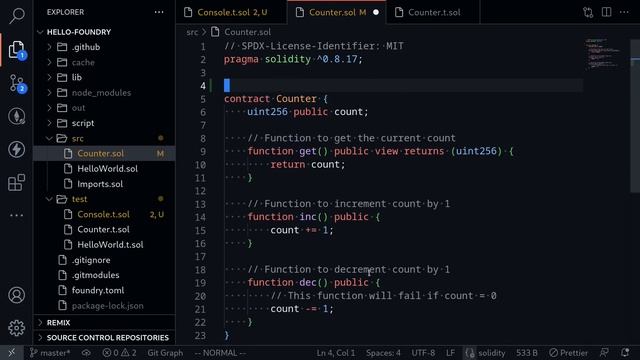Open package-lock.json file
640x360 pixels.
104,305
